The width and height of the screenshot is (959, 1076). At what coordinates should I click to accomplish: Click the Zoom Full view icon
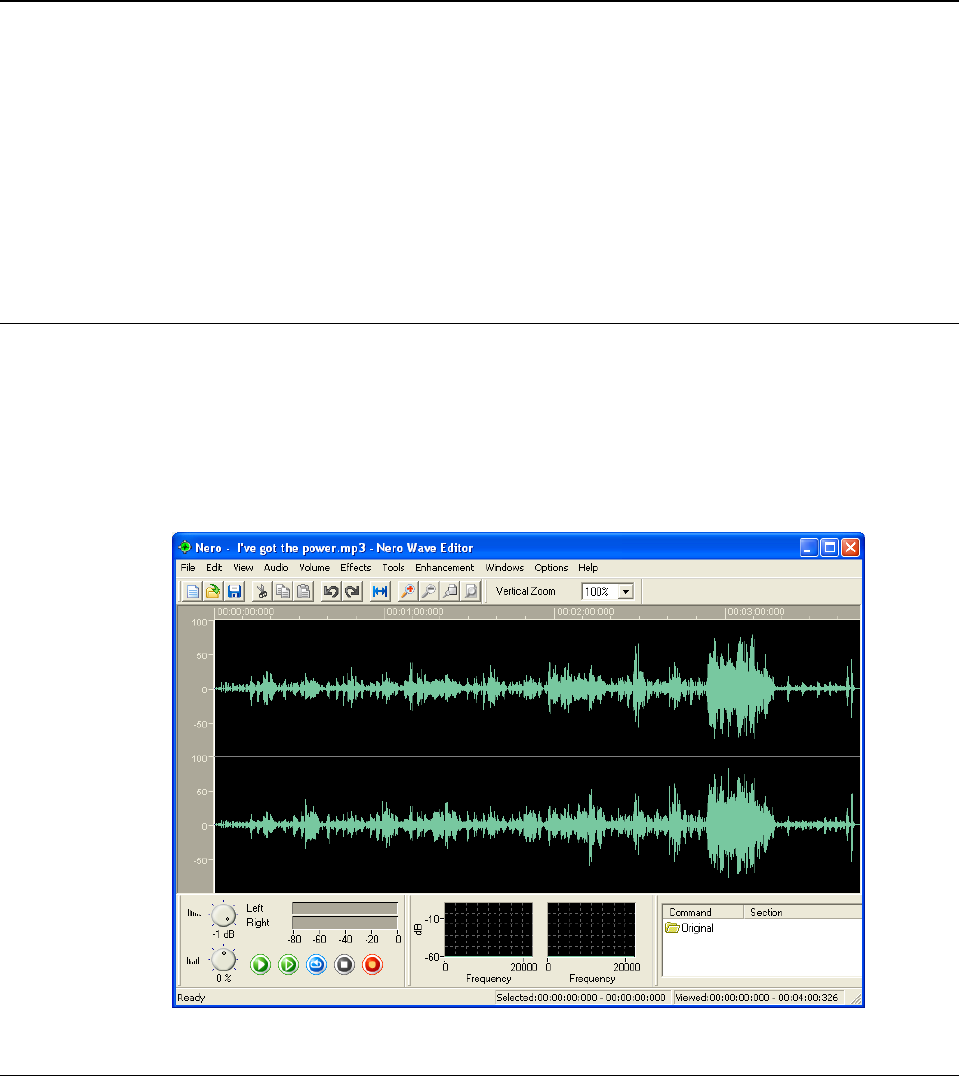(471, 591)
